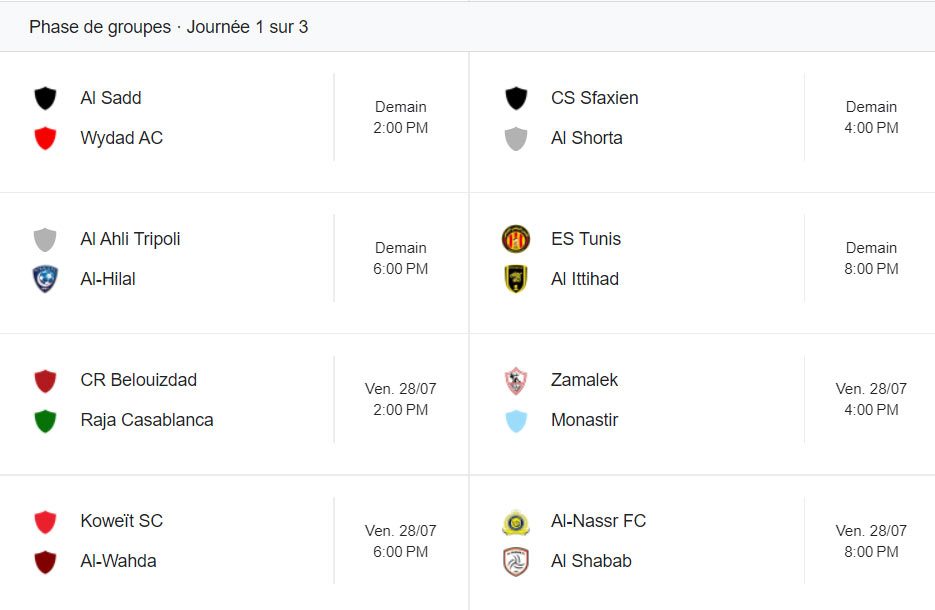The width and height of the screenshot is (935, 610).
Task: Click the ES Tunis club logo
Action: (x=516, y=239)
